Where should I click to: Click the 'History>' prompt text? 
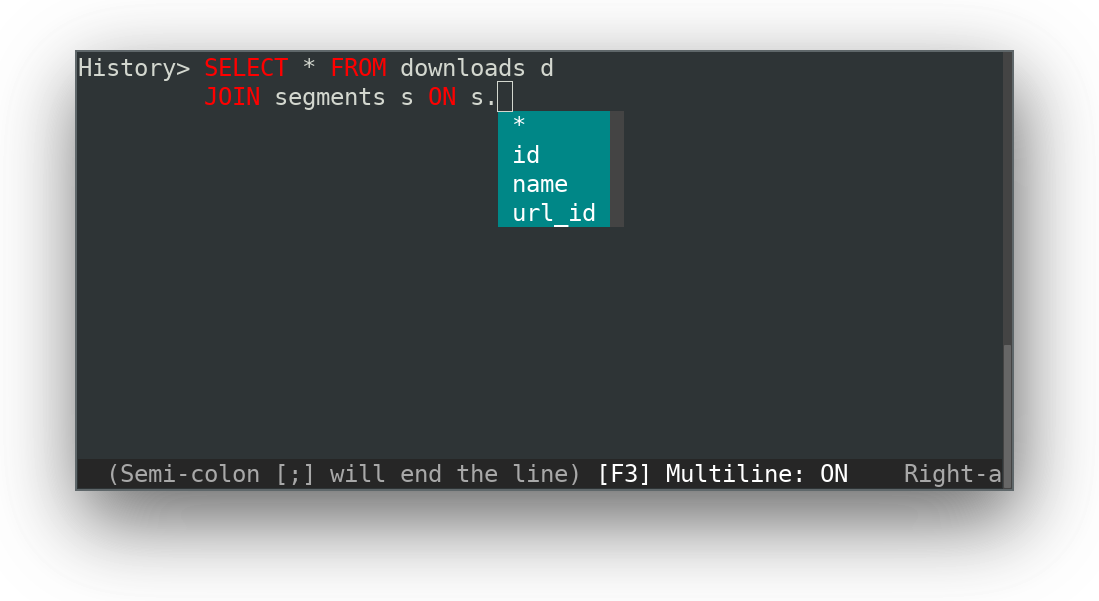pyautogui.click(x=134, y=68)
